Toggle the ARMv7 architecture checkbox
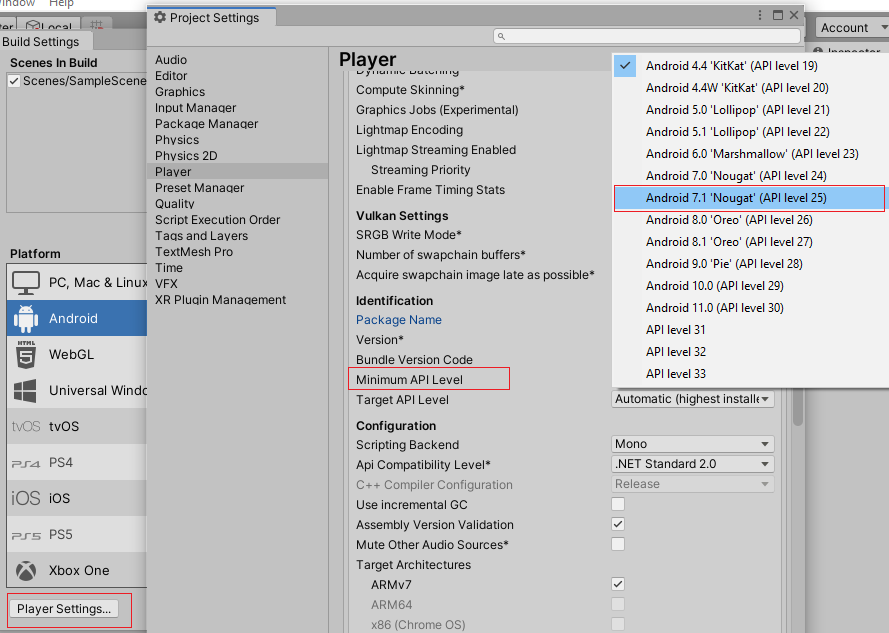889x633 pixels. coord(618,584)
